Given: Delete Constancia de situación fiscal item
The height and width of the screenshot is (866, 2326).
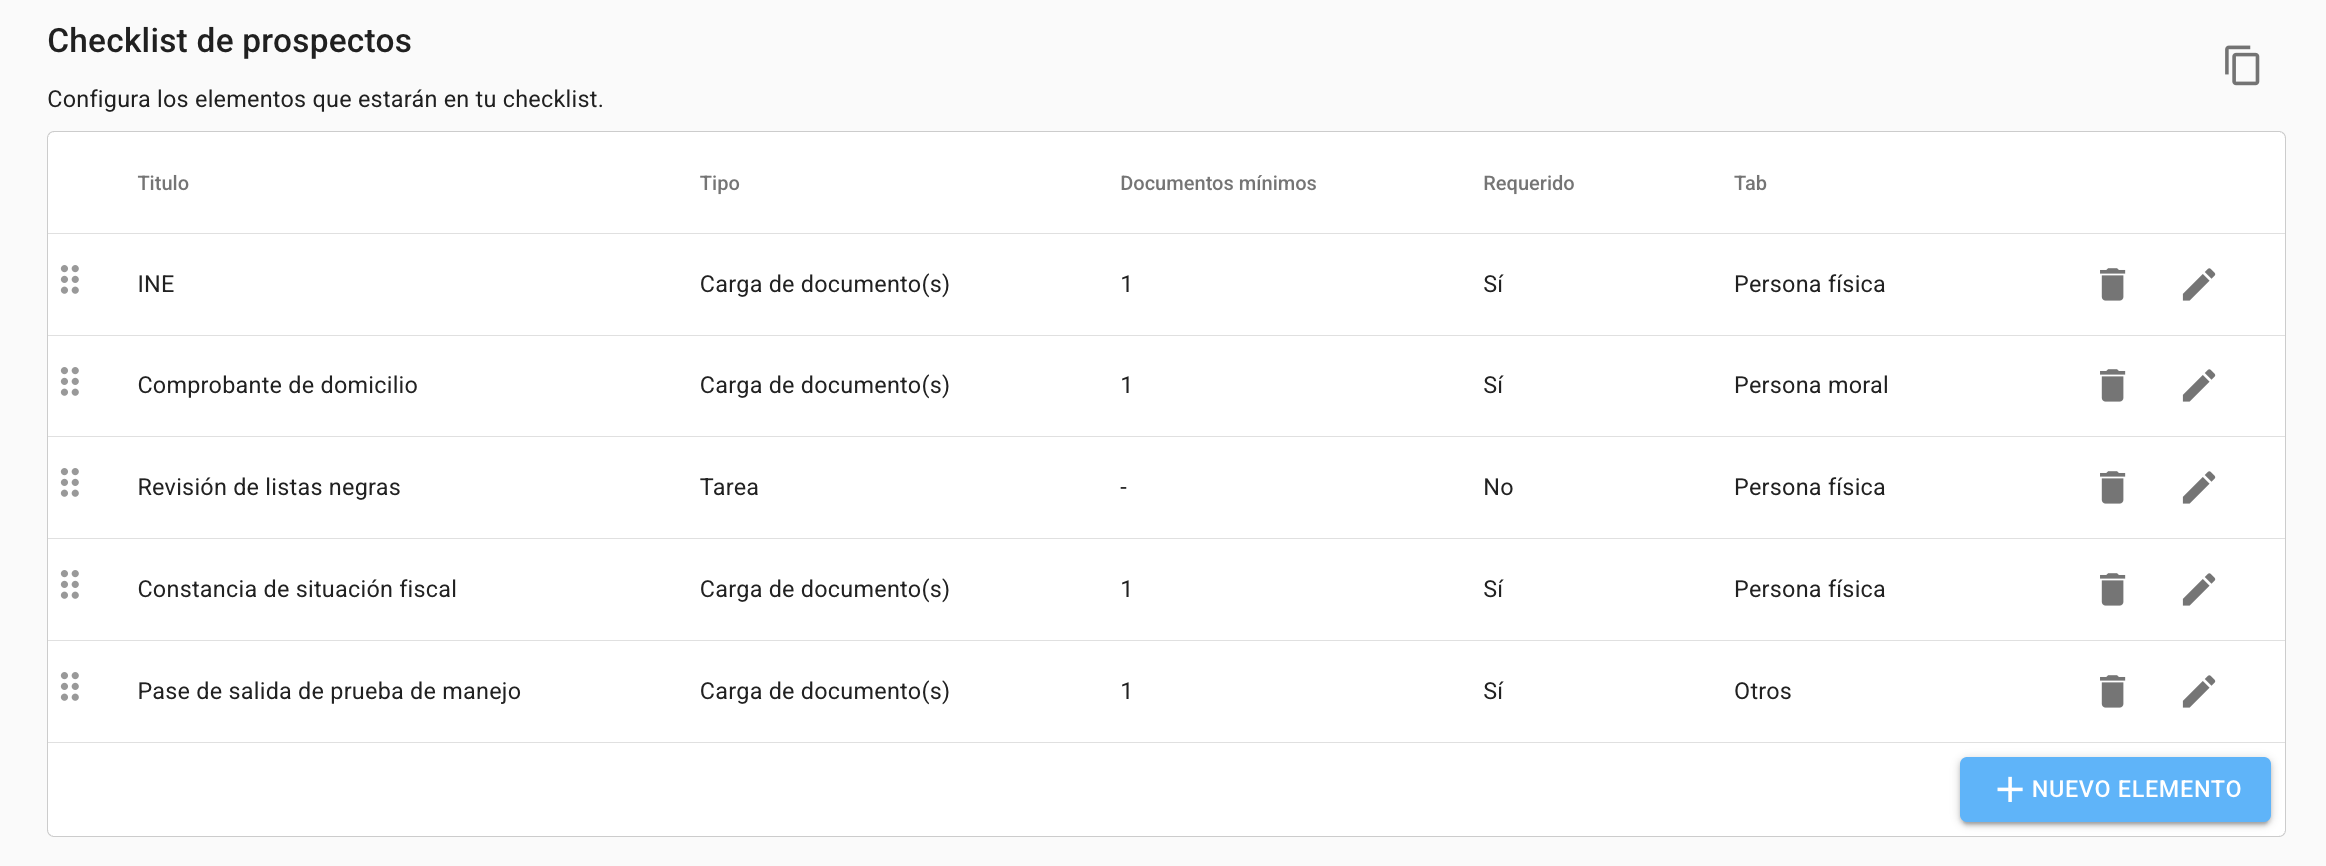Looking at the screenshot, I should pyautogui.click(x=2112, y=590).
